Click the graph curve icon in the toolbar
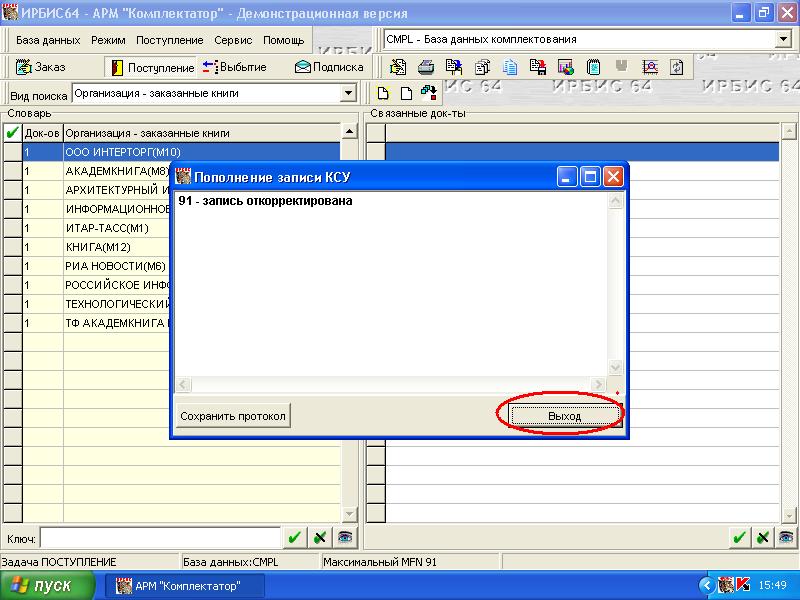The height and width of the screenshot is (600, 800). pyautogui.click(x=650, y=67)
